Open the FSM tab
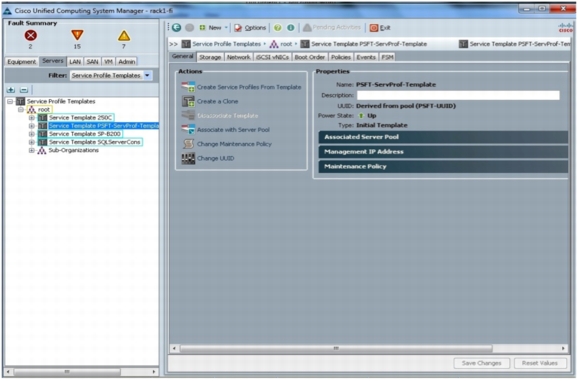The width and height of the screenshot is (578, 381). click(387, 57)
